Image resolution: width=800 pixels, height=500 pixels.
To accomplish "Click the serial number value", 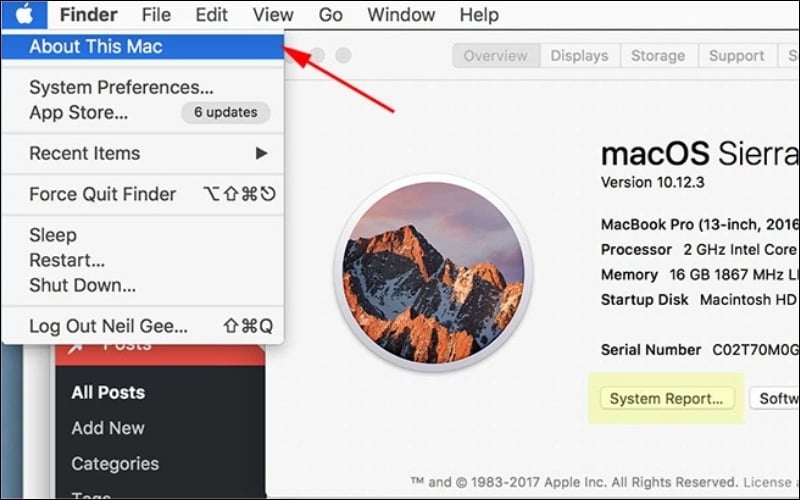I will point(756,349).
